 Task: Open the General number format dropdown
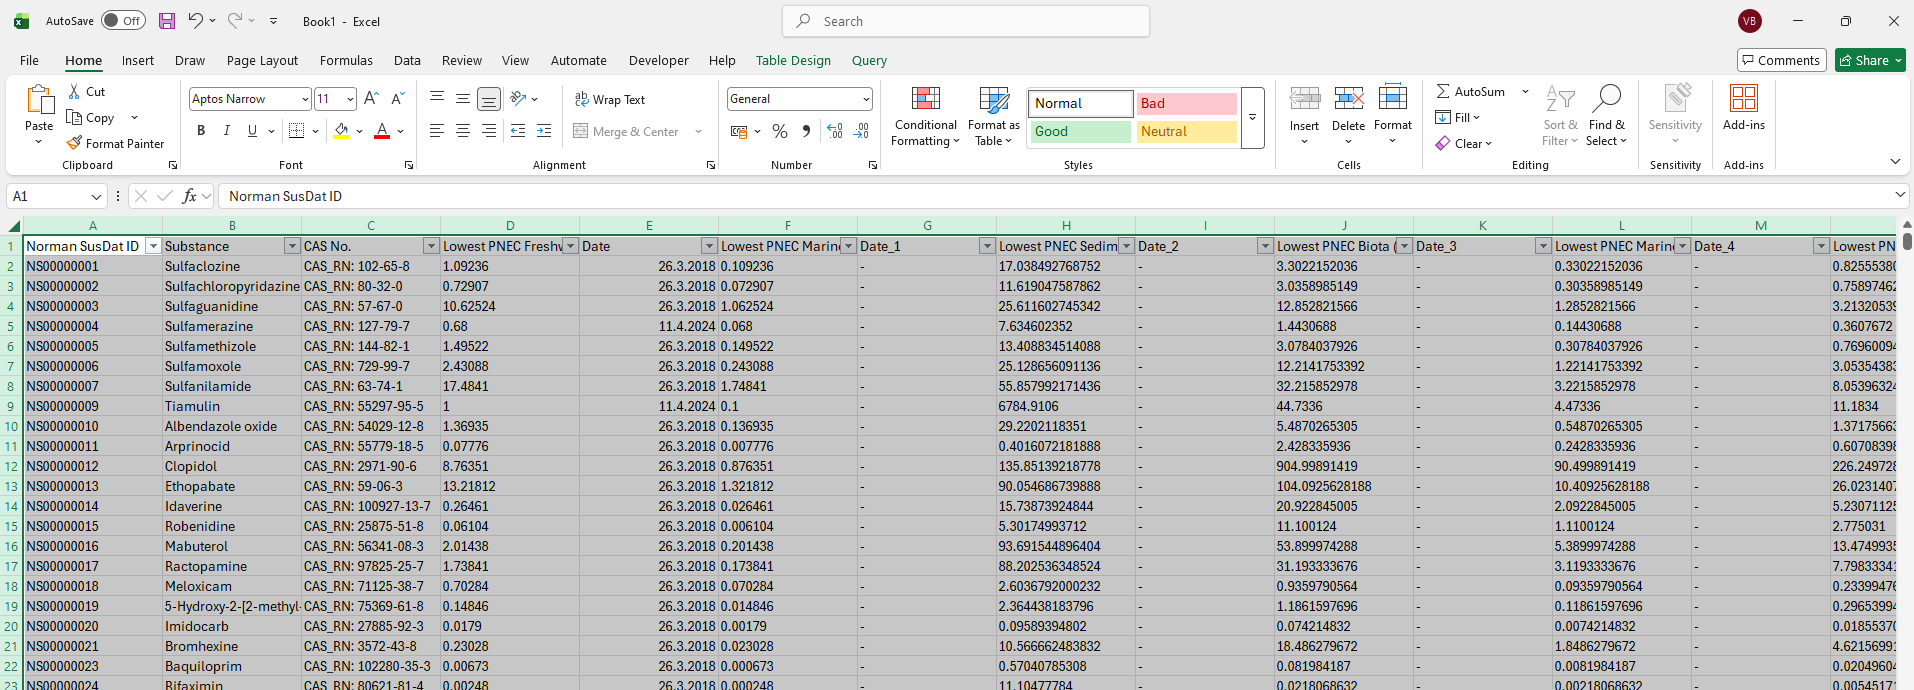tap(865, 99)
